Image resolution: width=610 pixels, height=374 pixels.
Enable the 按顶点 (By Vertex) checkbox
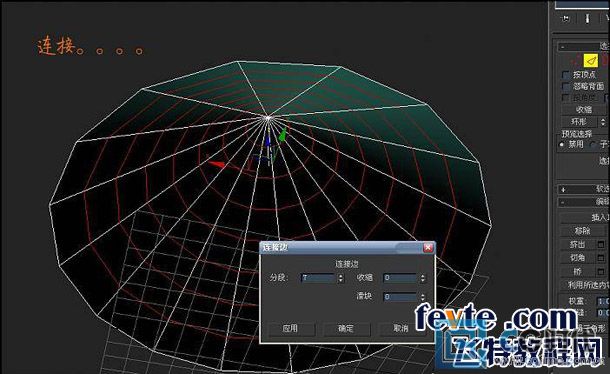click(566, 75)
